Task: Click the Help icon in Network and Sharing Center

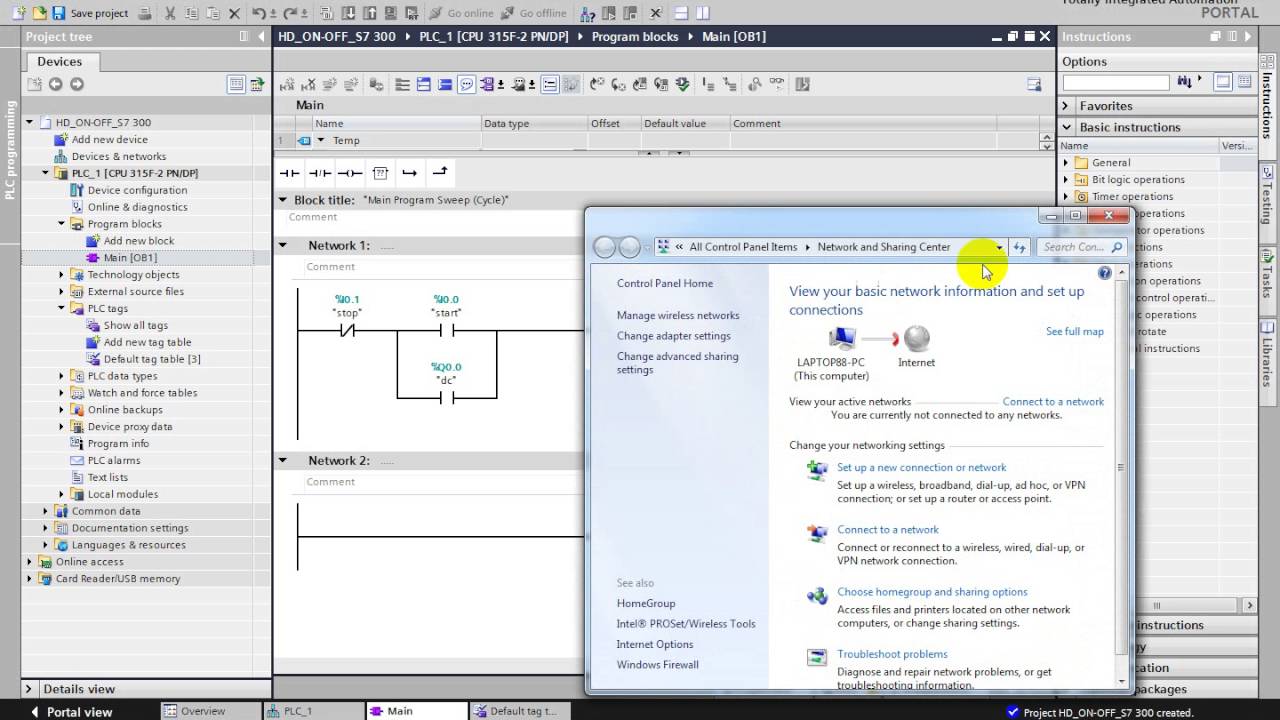Action: pyautogui.click(x=1104, y=273)
